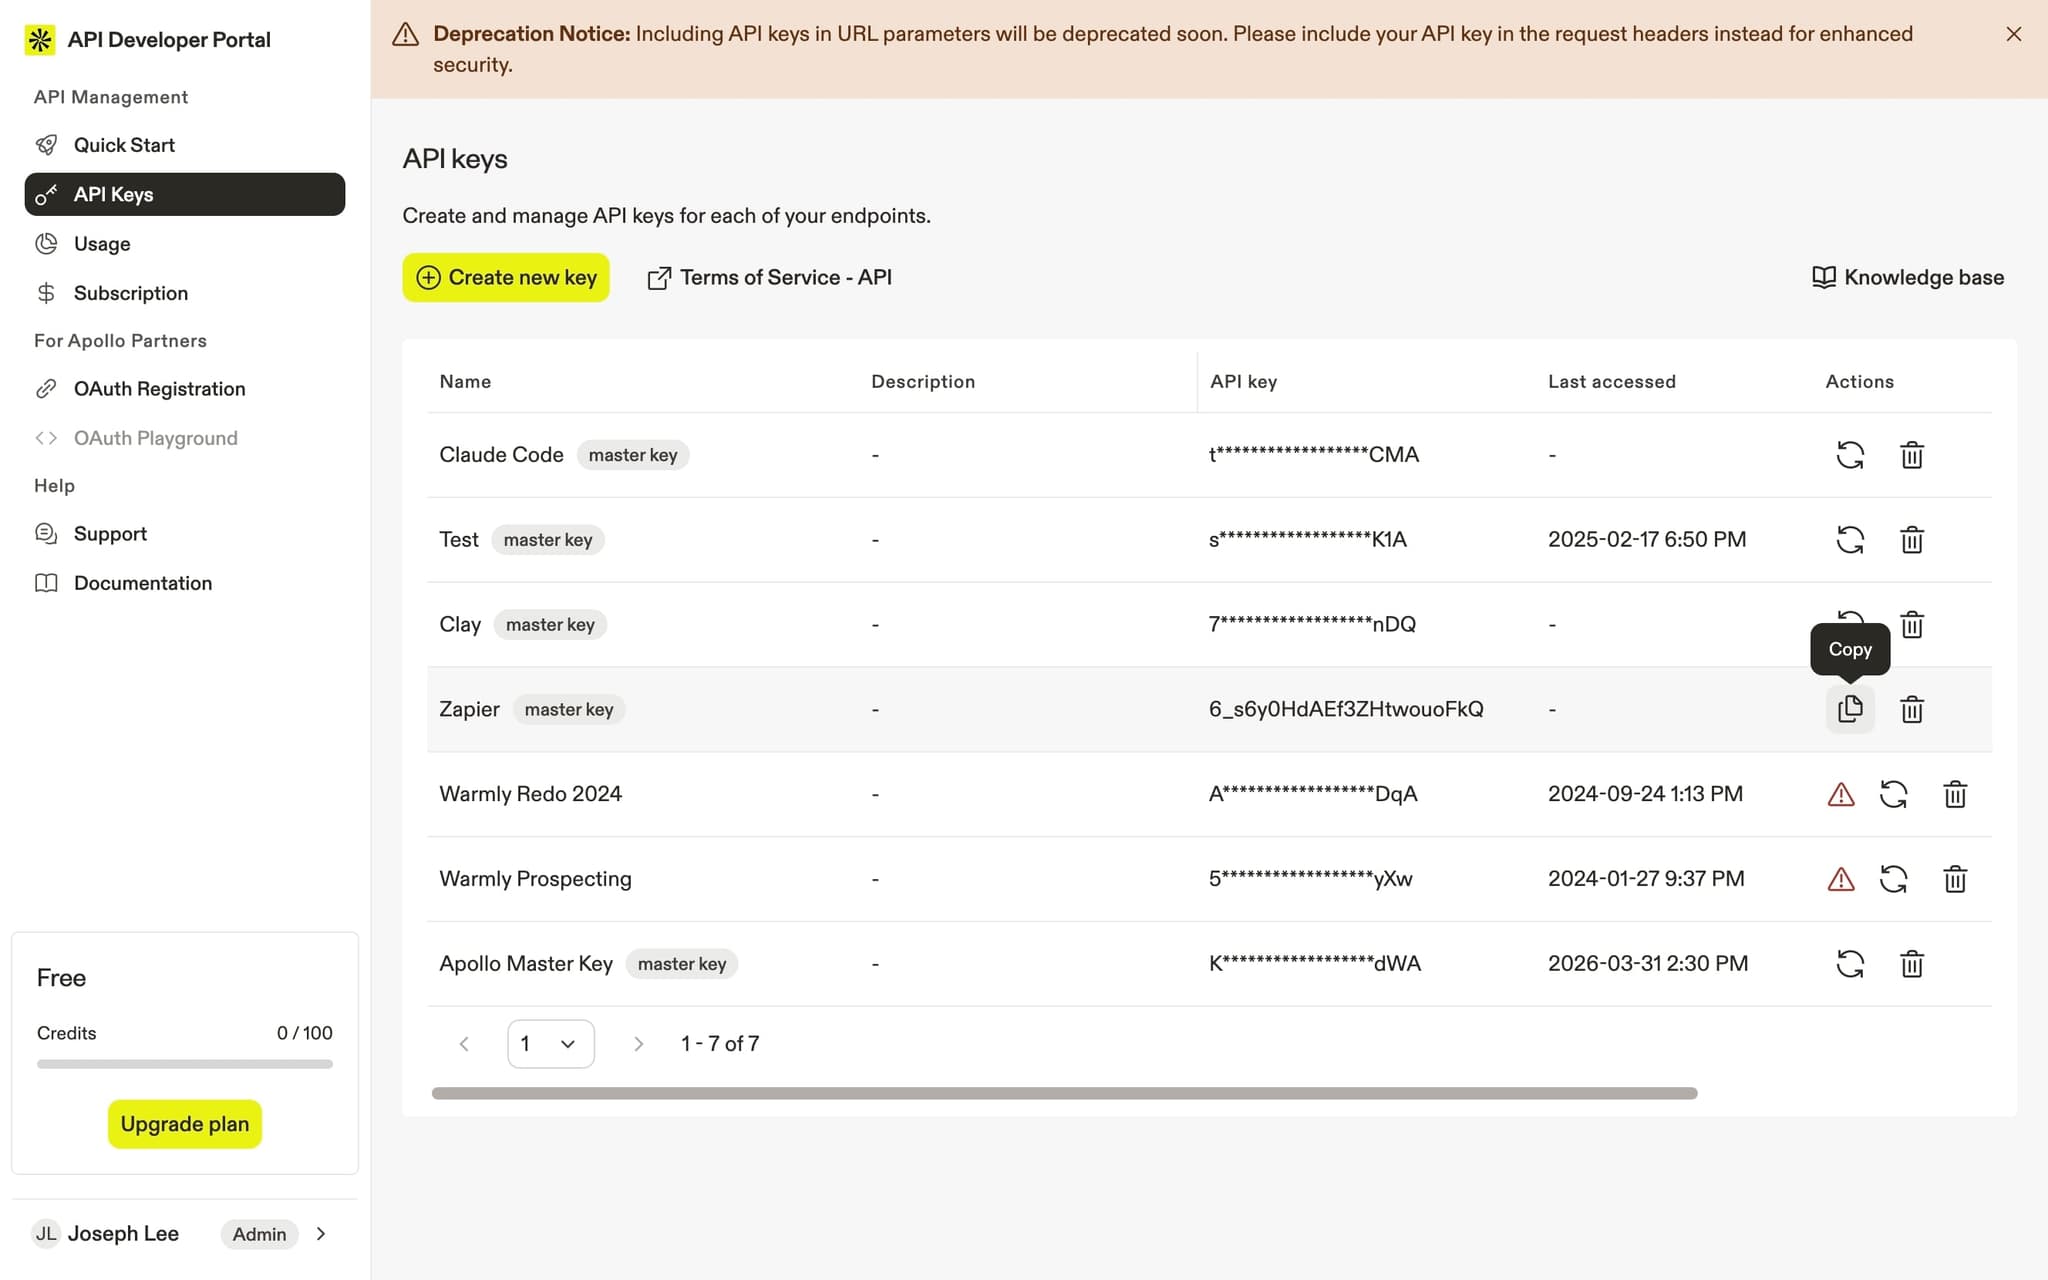The image size is (2048, 1280).
Task: Dismiss the deprecation notice
Action: [2012, 33]
